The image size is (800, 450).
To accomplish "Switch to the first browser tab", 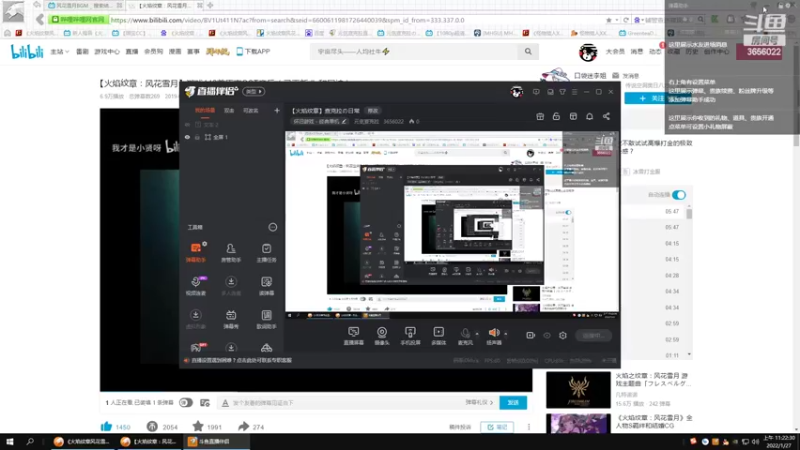I will (x=85, y=5).
